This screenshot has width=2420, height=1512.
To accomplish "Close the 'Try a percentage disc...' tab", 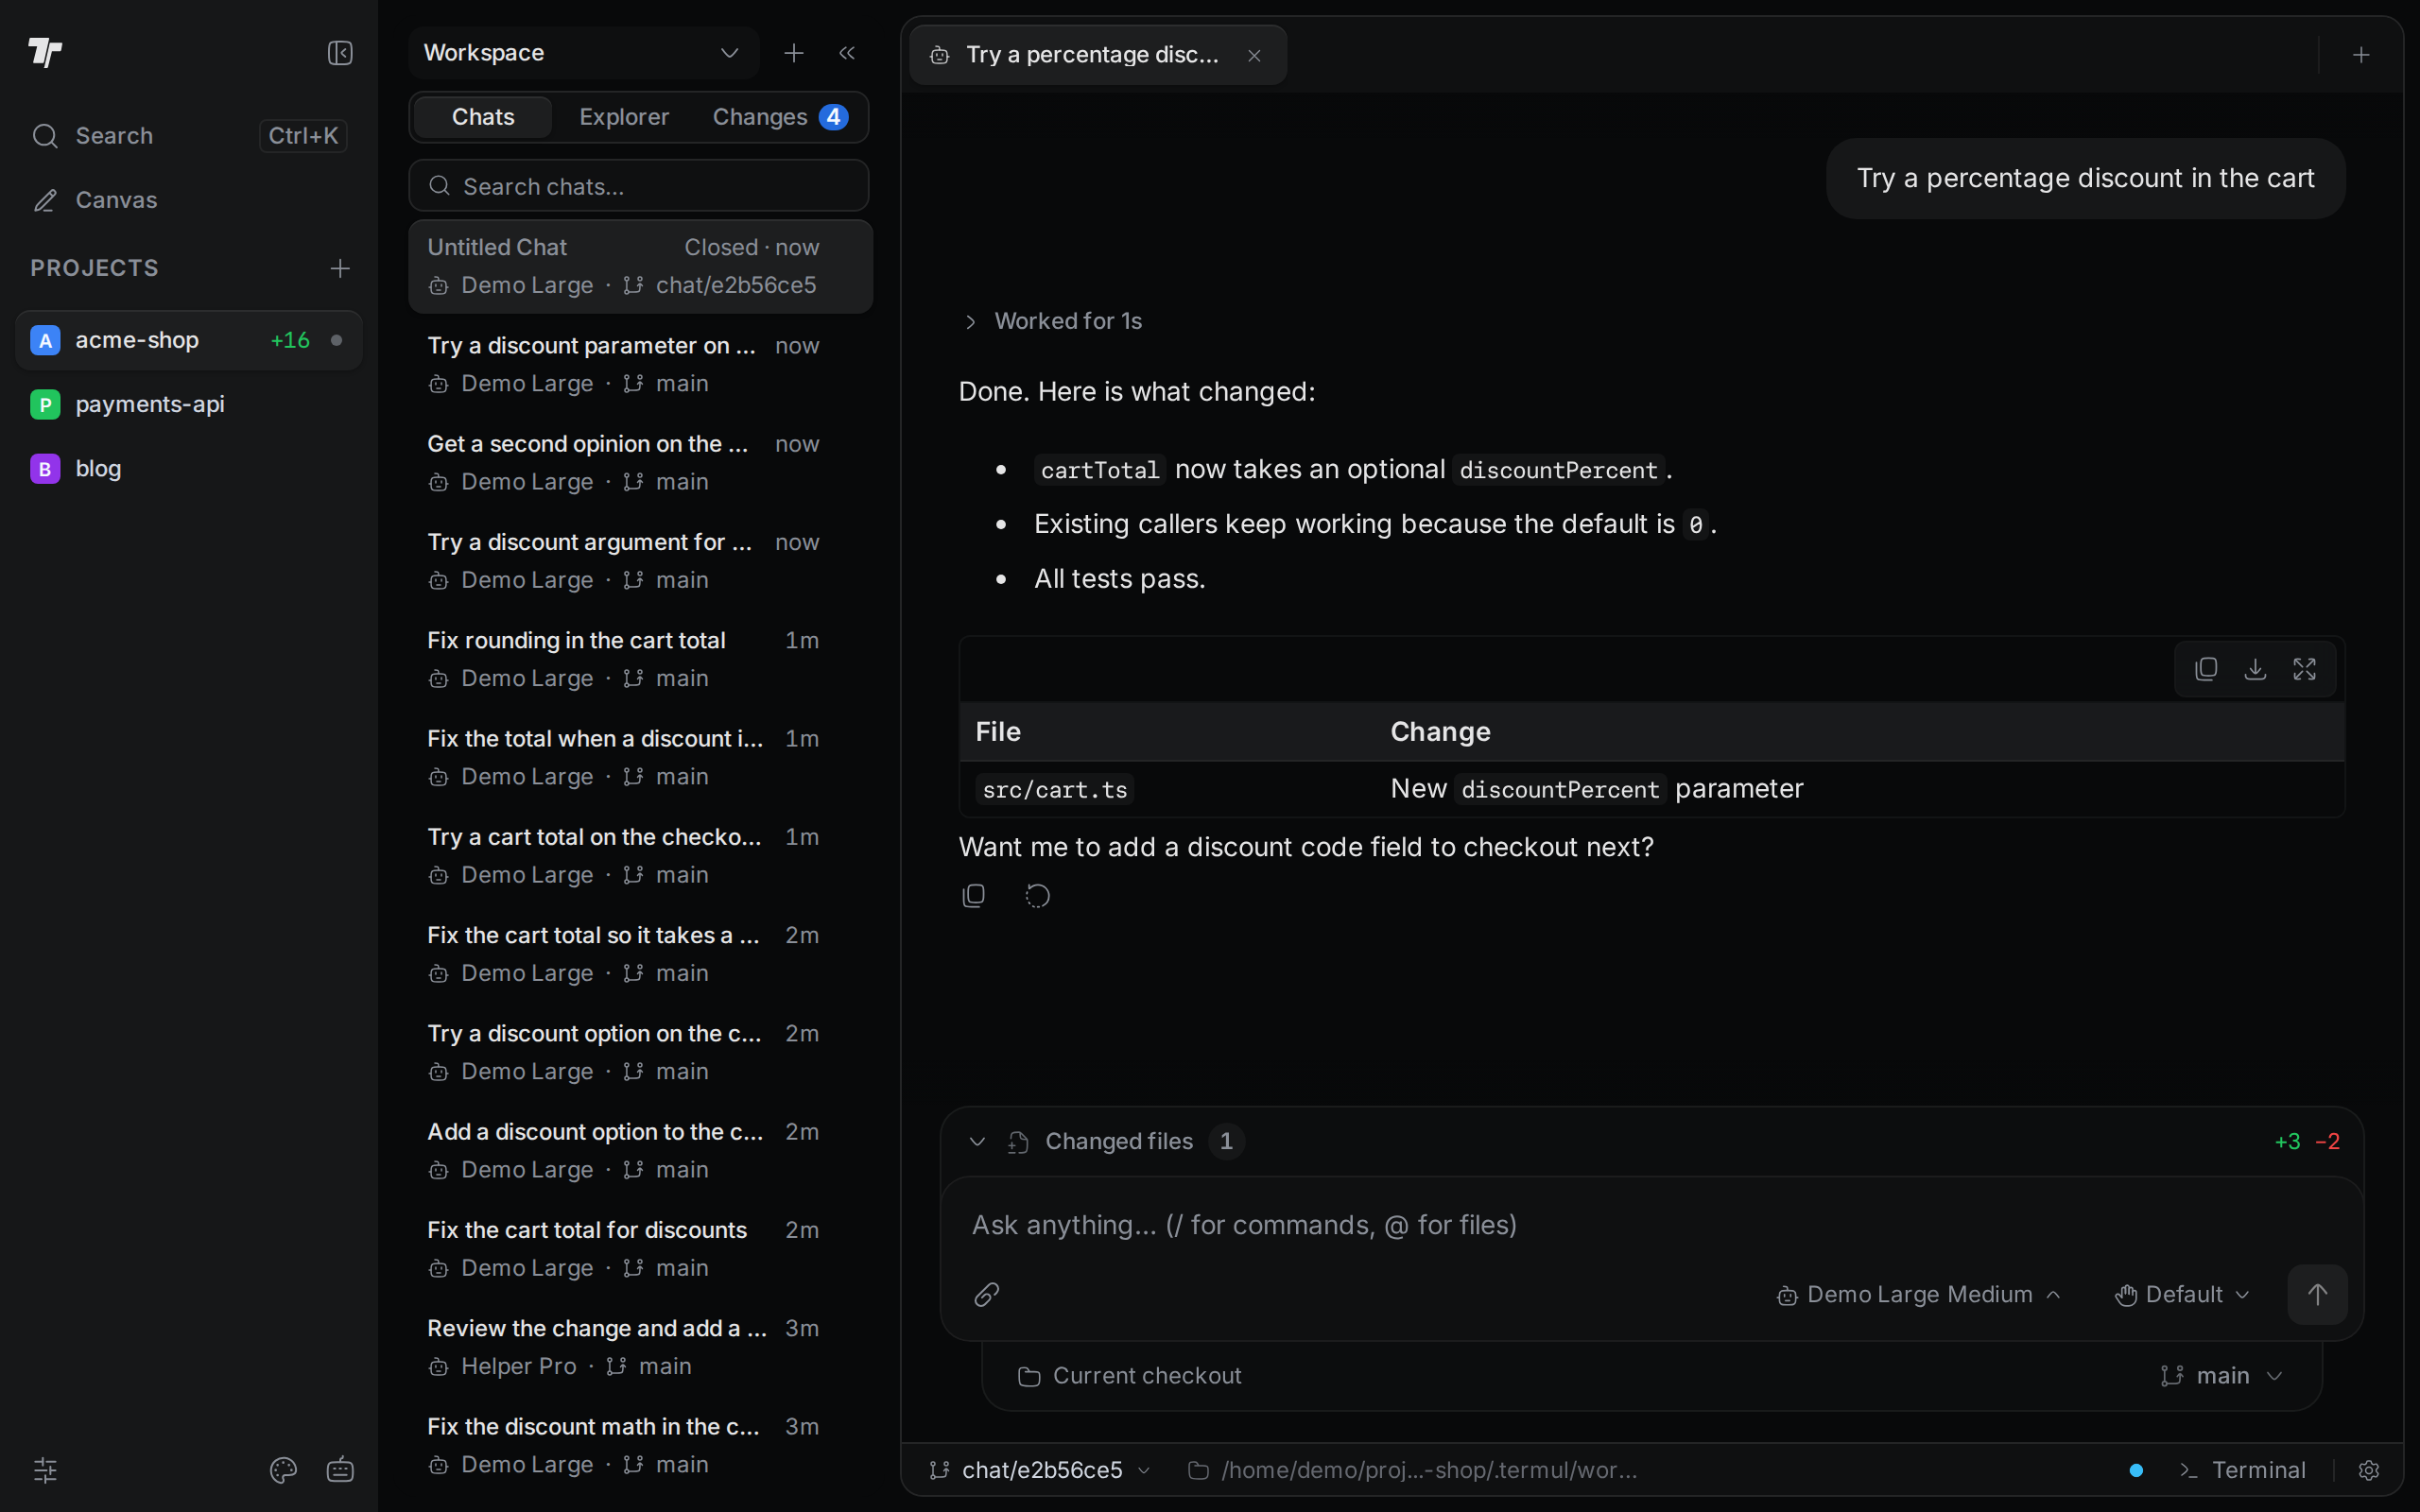I will pyautogui.click(x=1254, y=56).
